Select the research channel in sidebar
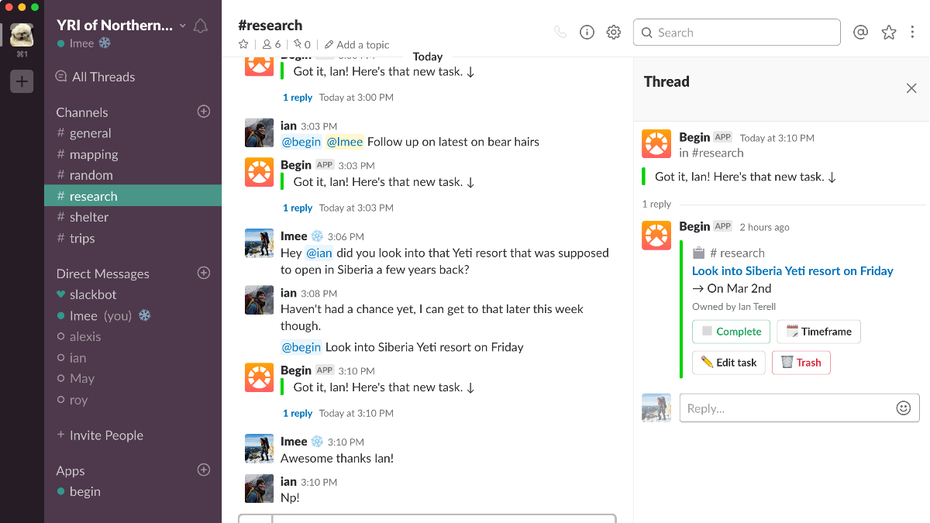 133,196
